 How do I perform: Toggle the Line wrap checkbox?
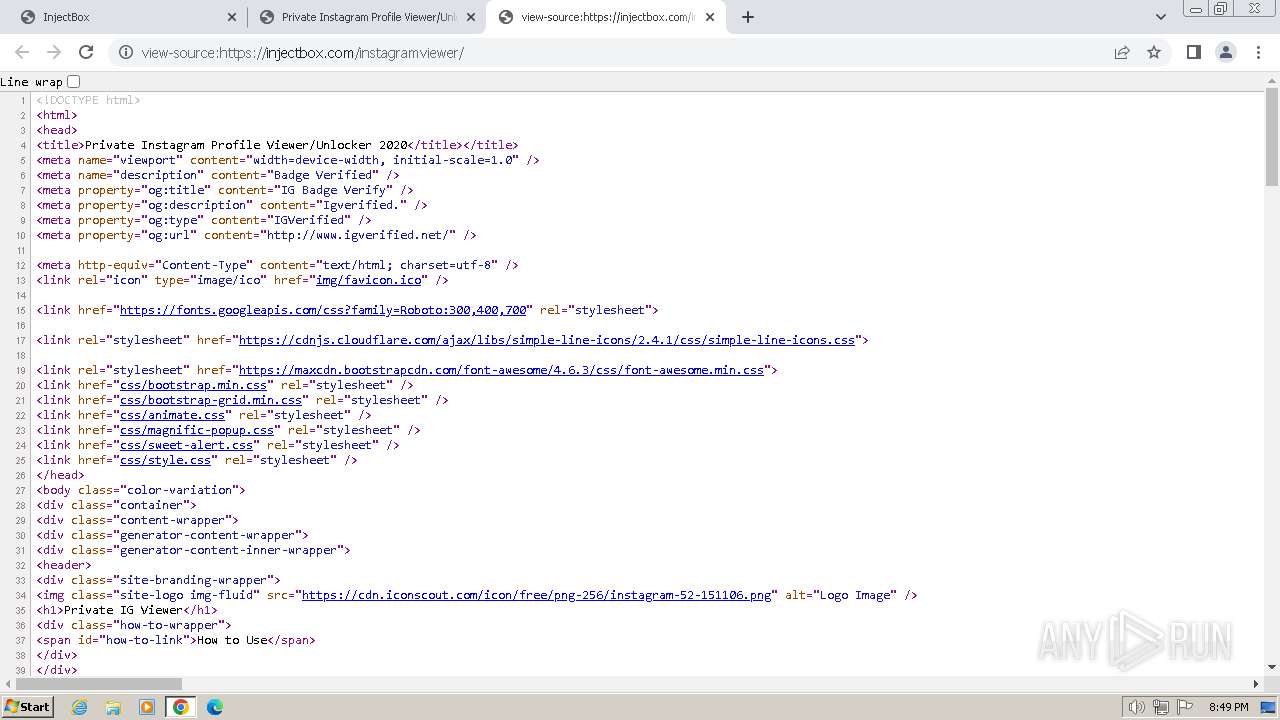point(73,81)
